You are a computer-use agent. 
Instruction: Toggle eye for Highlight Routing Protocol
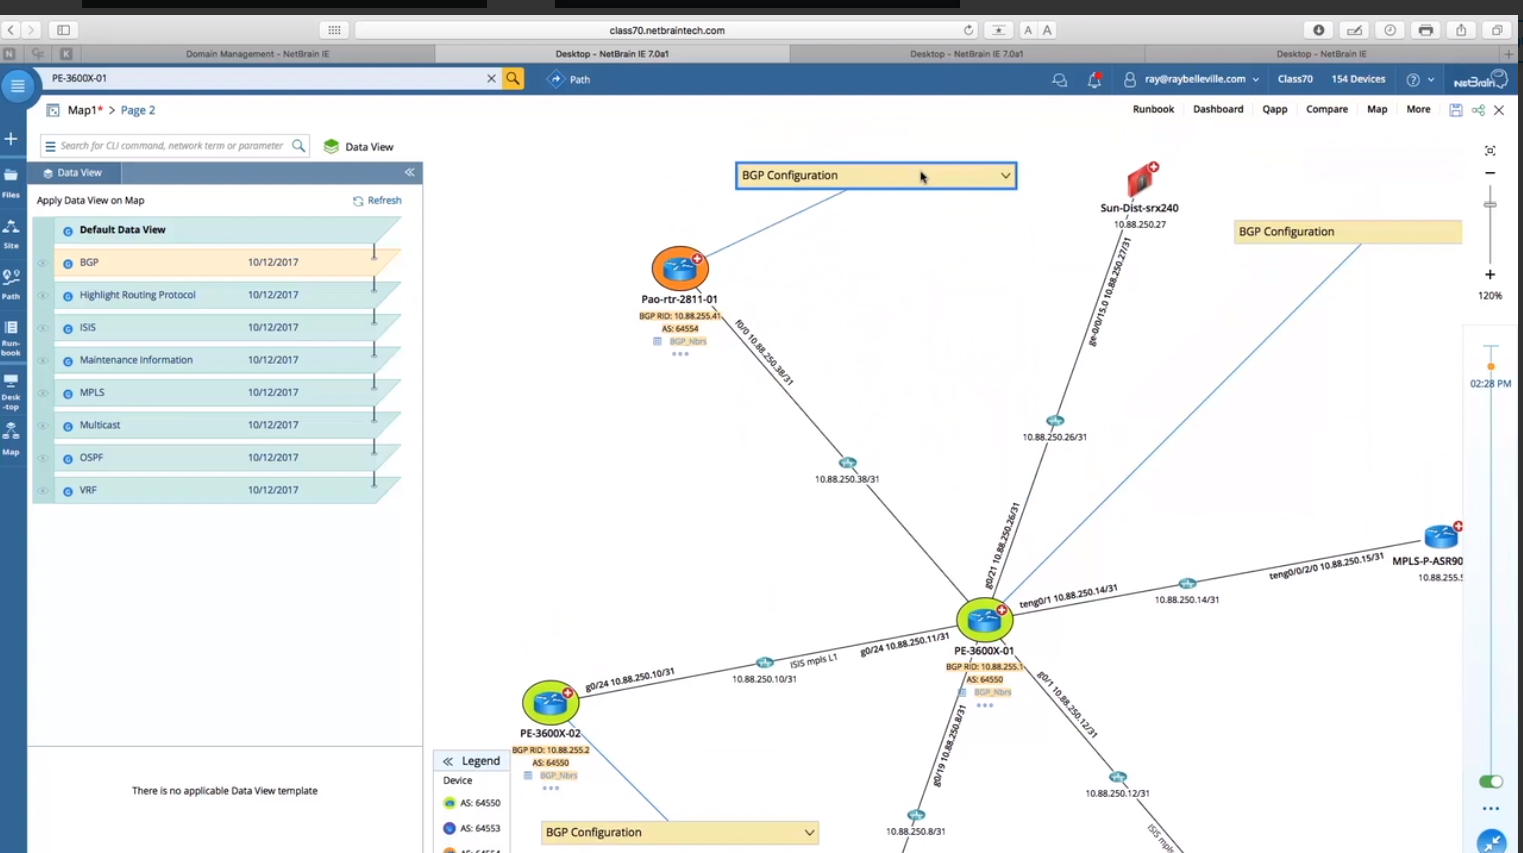tap(43, 295)
